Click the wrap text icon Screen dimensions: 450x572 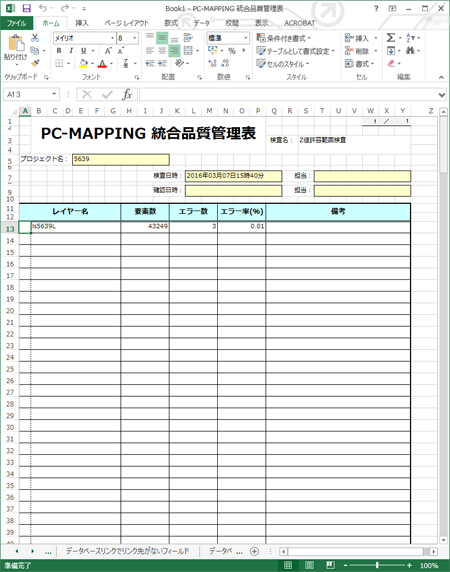[x=188, y=38]
